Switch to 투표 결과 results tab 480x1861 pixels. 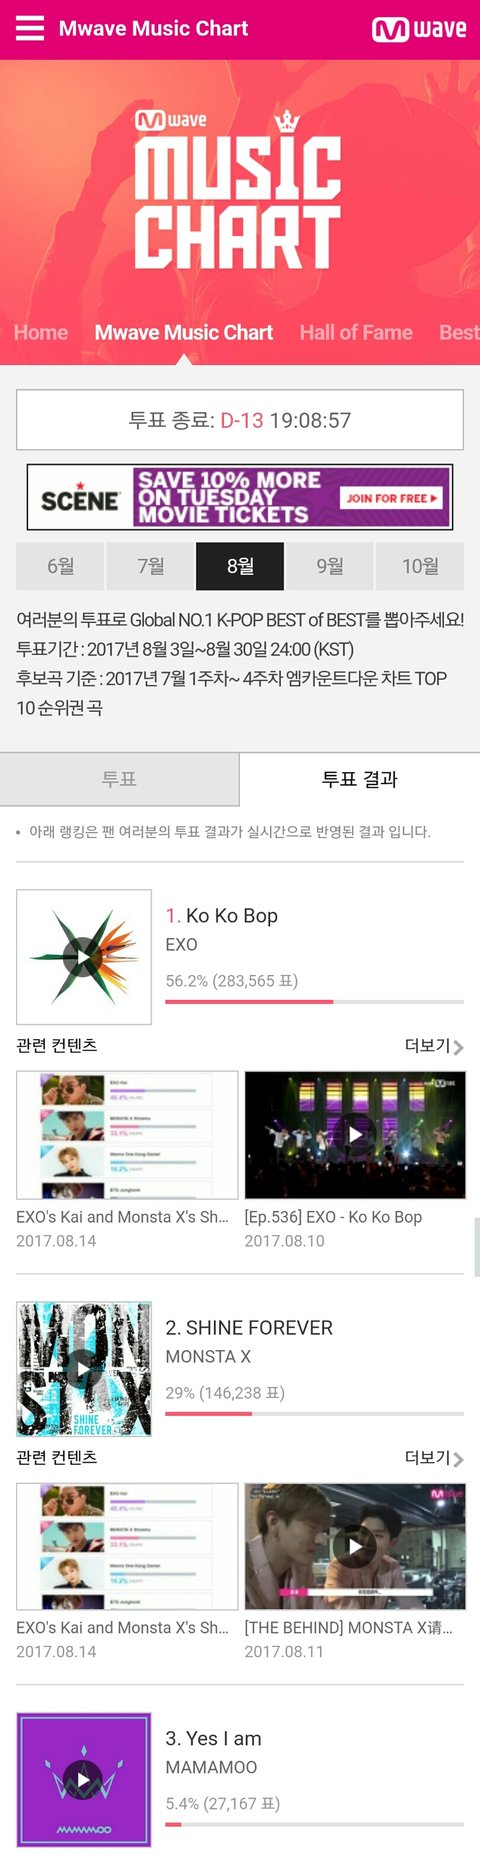(x=360, y=779)
